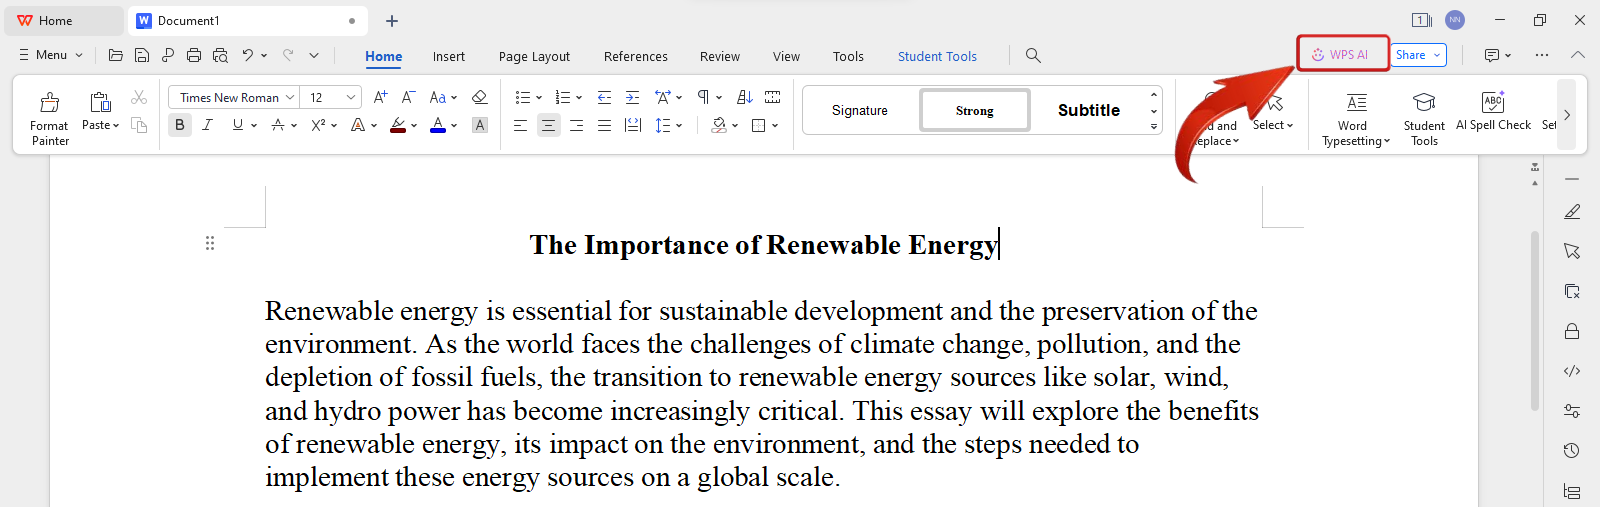The image size is (1600, 507).
Task: Apply the Subtitle style from gallery
Action: 1088,110
